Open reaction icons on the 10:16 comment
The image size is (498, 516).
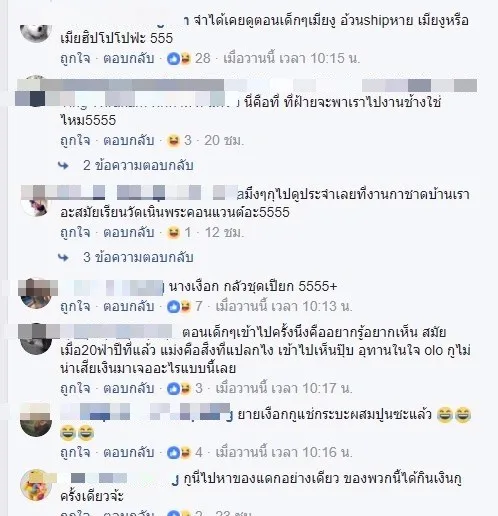pos(179,452)
